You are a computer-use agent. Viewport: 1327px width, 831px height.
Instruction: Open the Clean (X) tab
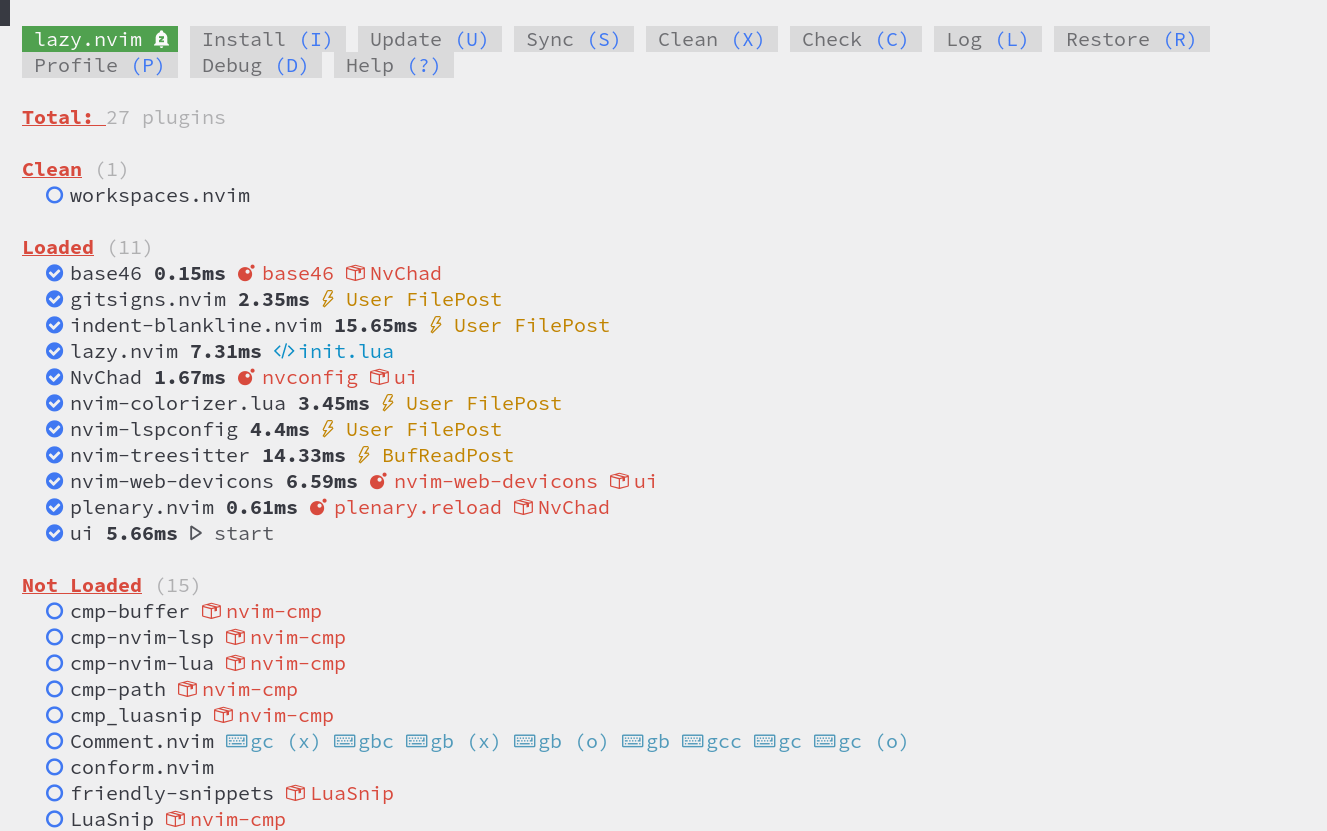tap(712, 39)
